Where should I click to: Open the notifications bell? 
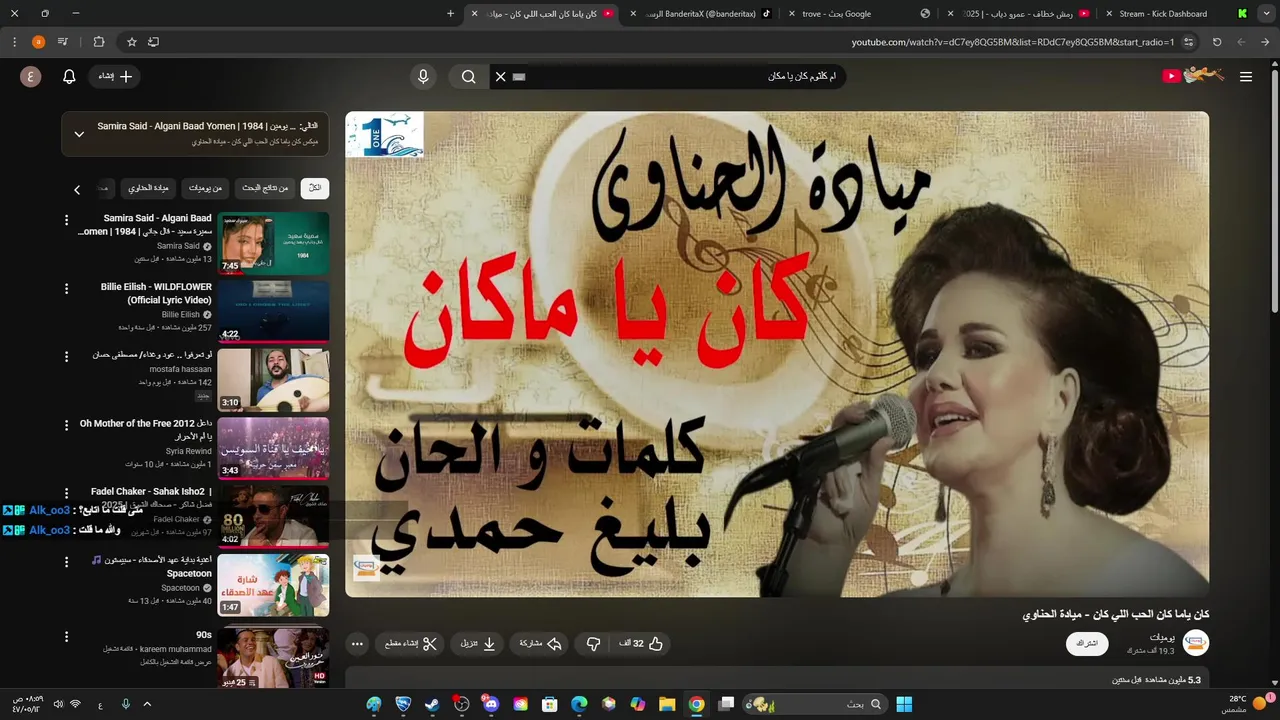(69, 77)
